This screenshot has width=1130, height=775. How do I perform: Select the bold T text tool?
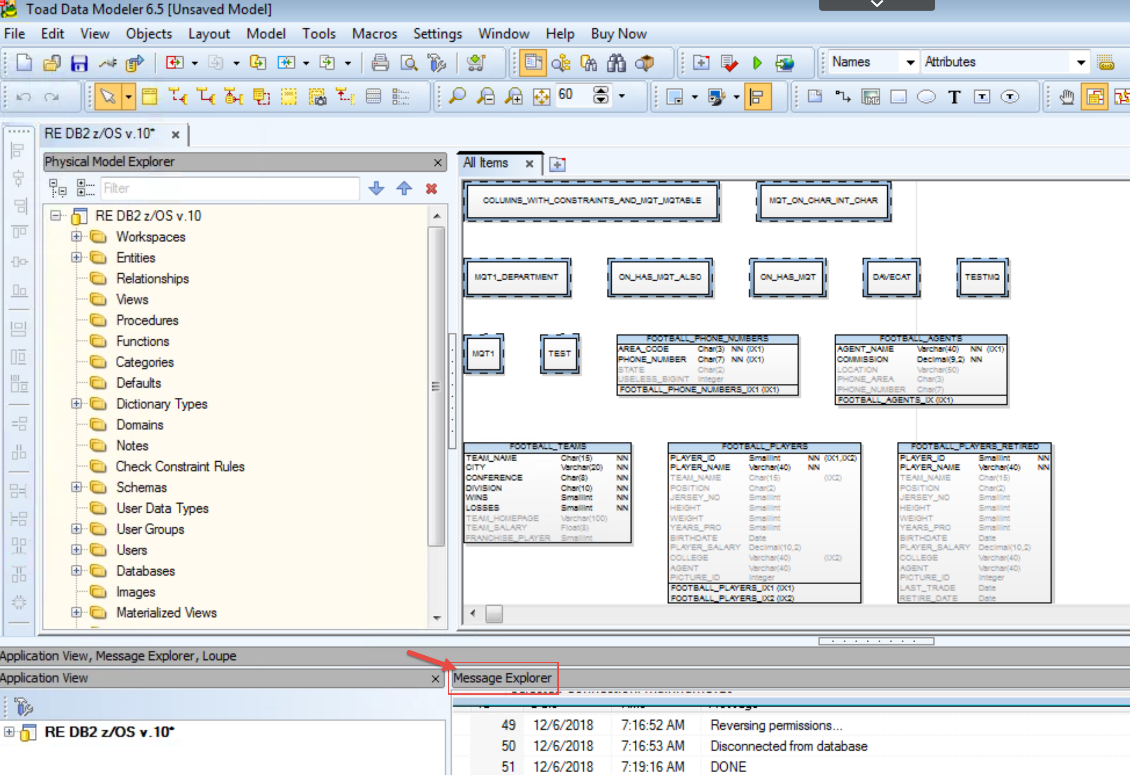tap(954, 97)
